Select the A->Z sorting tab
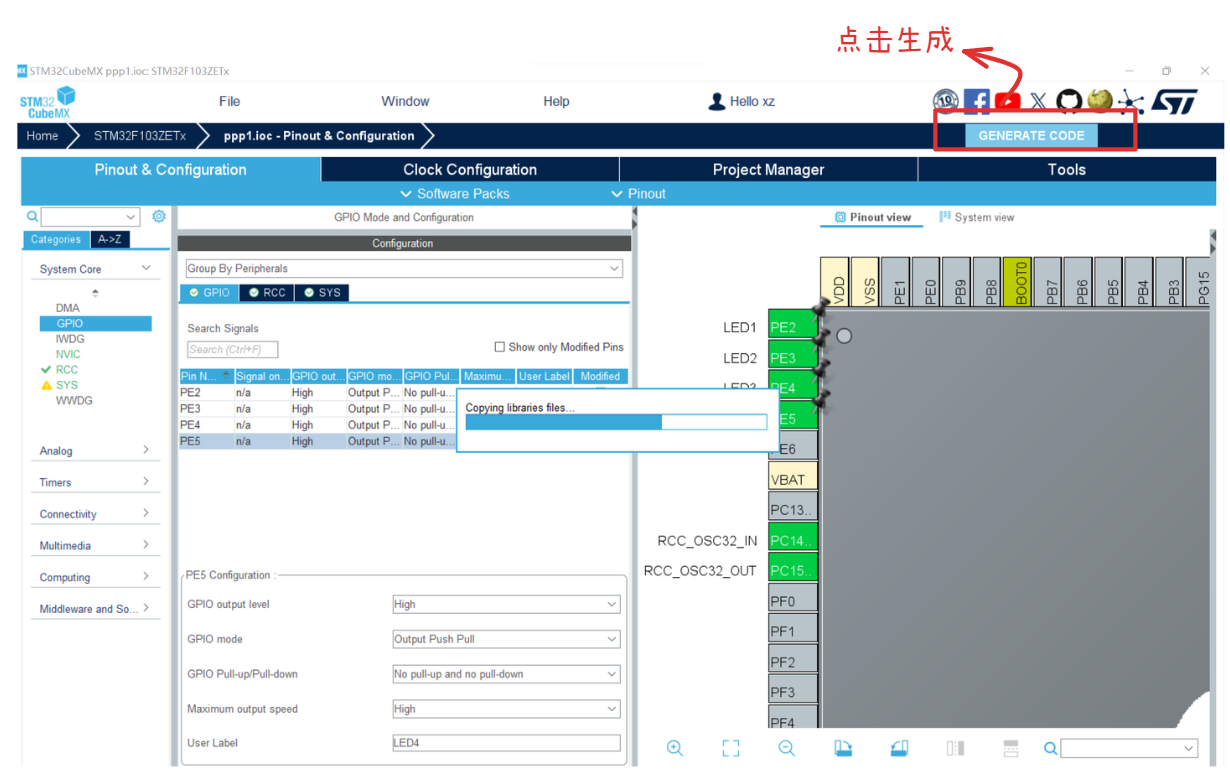1230x775 pixels. click(x=110, y=239)
